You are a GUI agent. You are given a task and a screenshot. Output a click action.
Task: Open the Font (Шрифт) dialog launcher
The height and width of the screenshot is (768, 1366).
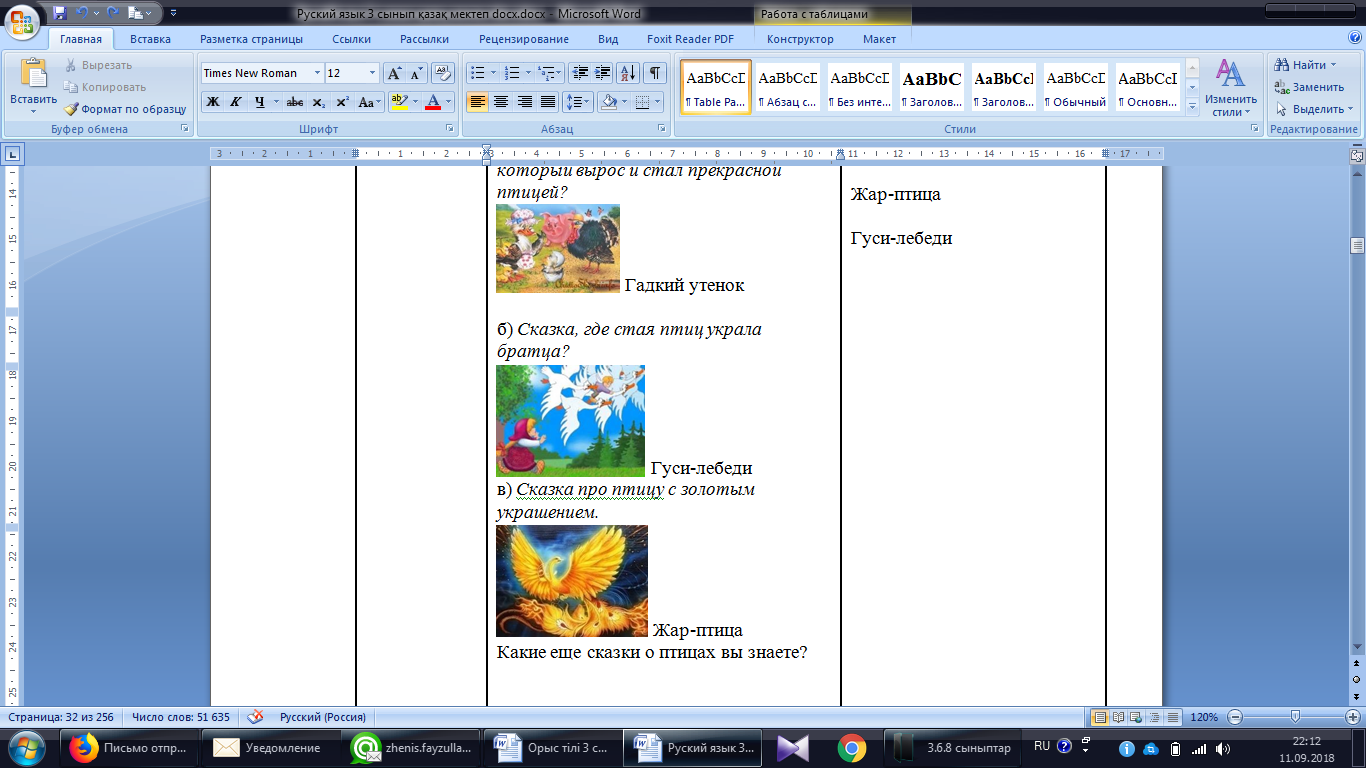point(448,129)
